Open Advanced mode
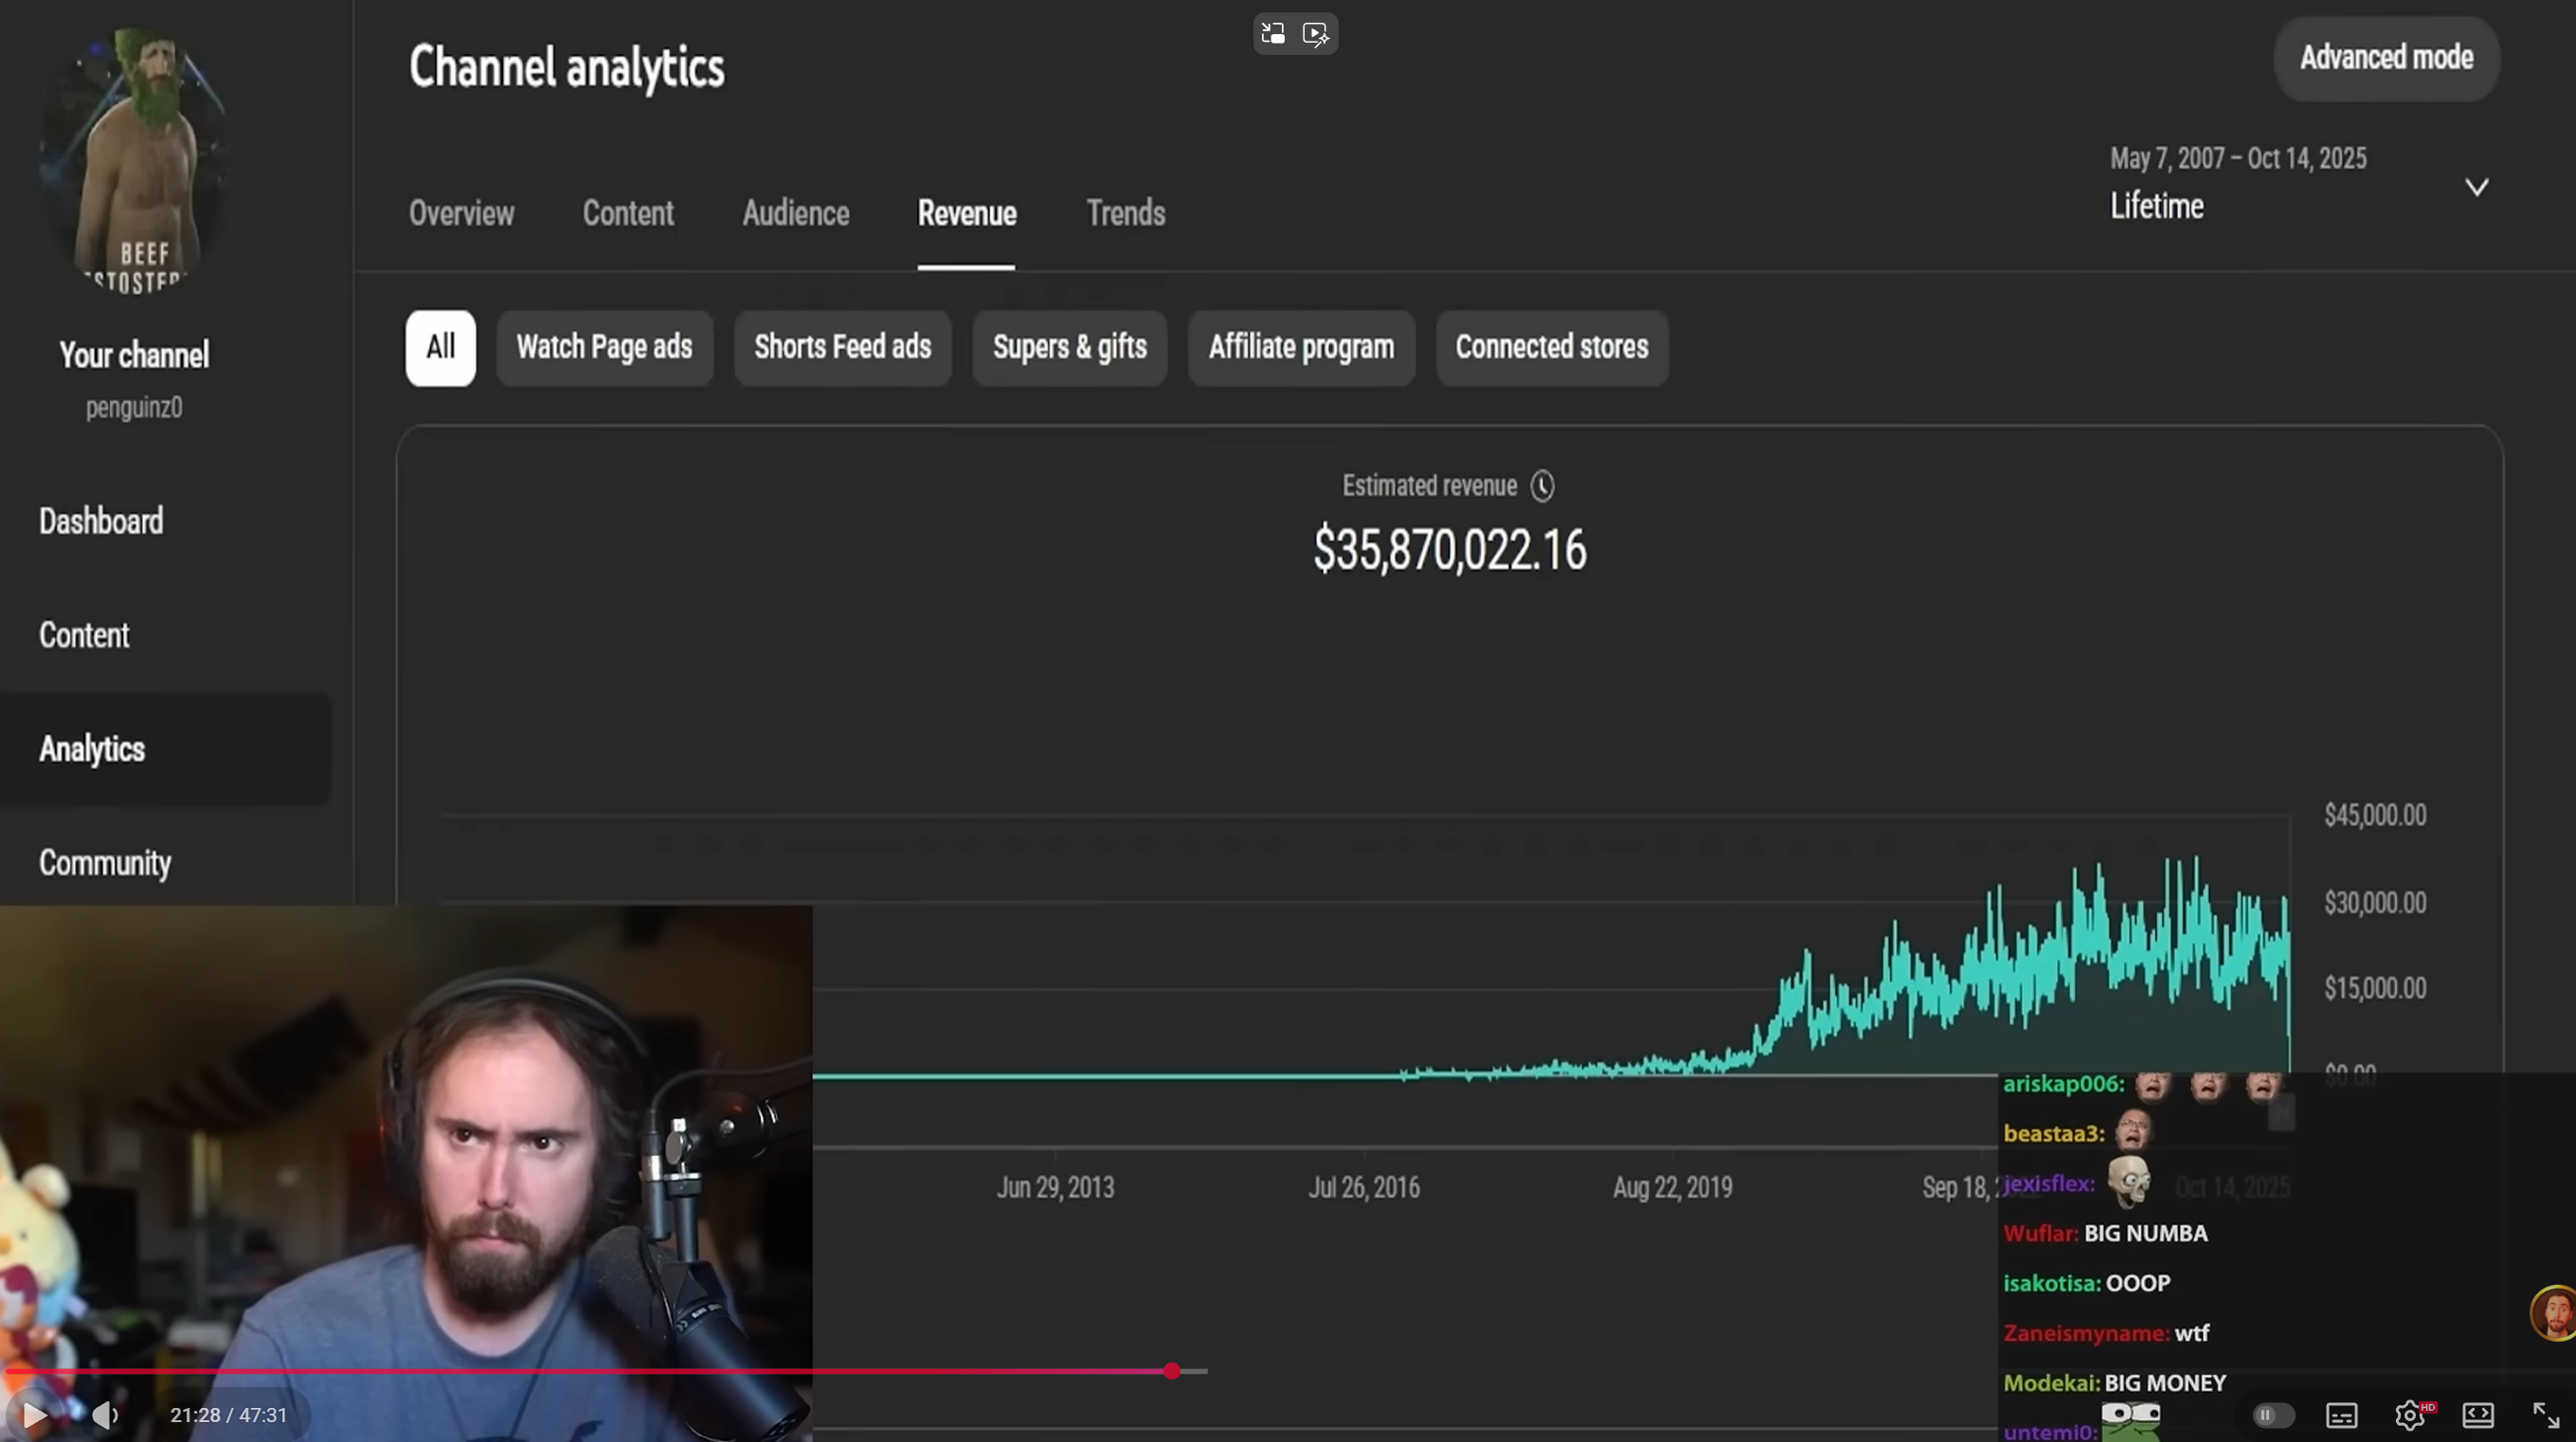2576x1442 pixels. point(2386,58)
